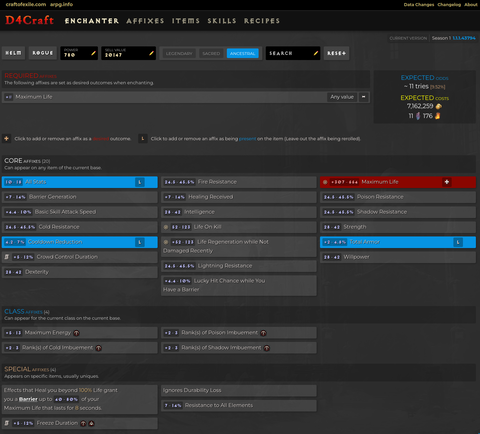Select the Willpower affix
This screenshot has height=434, width=480.
pos(398,257)
